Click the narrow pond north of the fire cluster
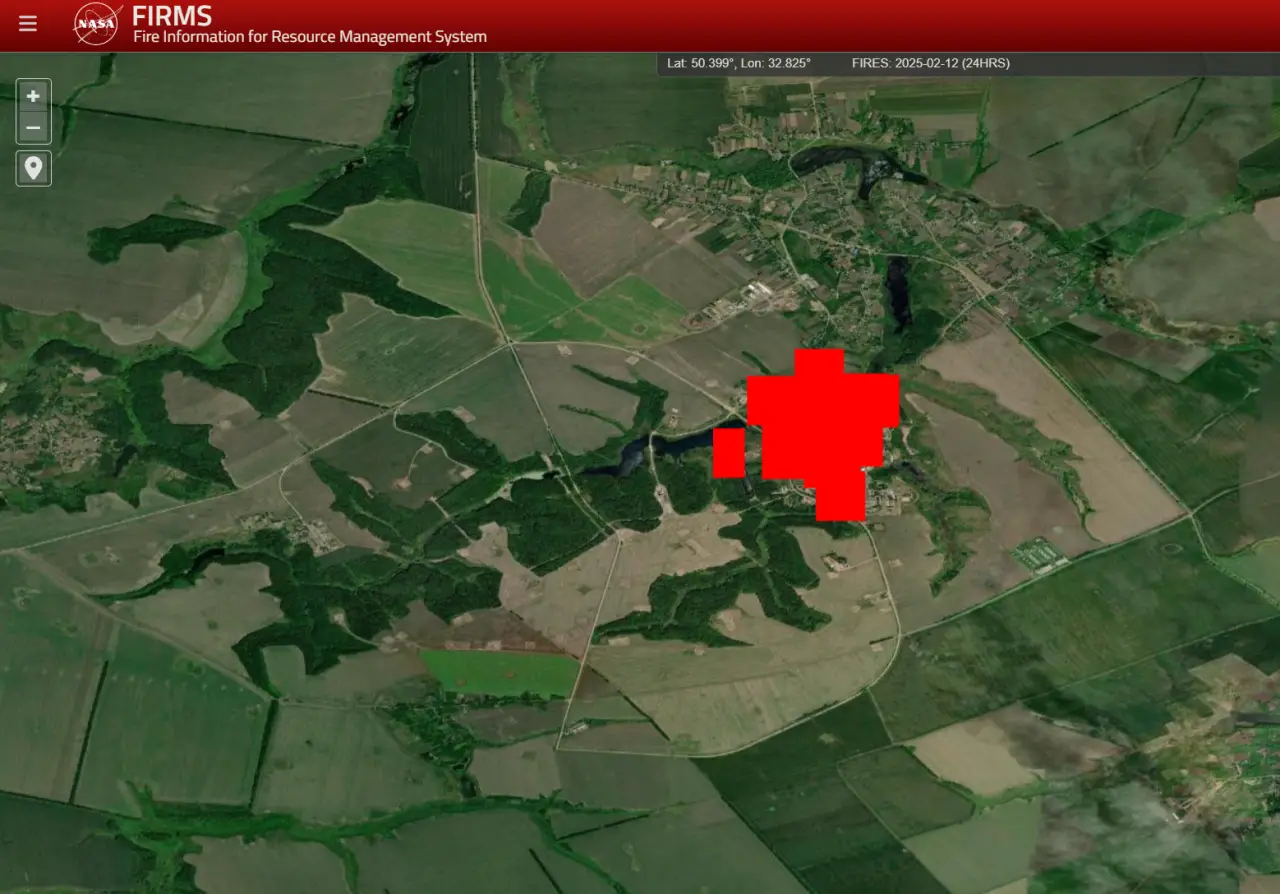The width and height of the screenshot is (1280, 894). 899,290
